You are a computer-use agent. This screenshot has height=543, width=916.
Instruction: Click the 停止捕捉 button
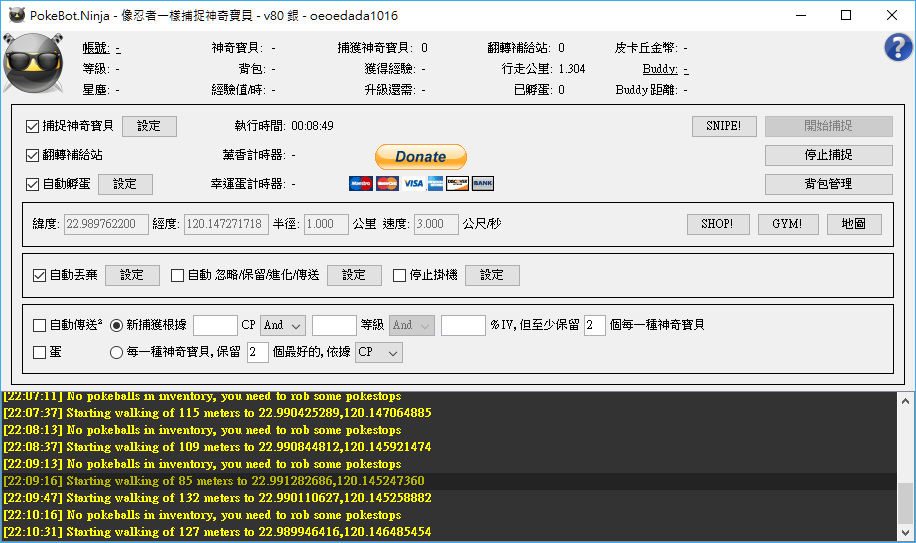[828, 155]
